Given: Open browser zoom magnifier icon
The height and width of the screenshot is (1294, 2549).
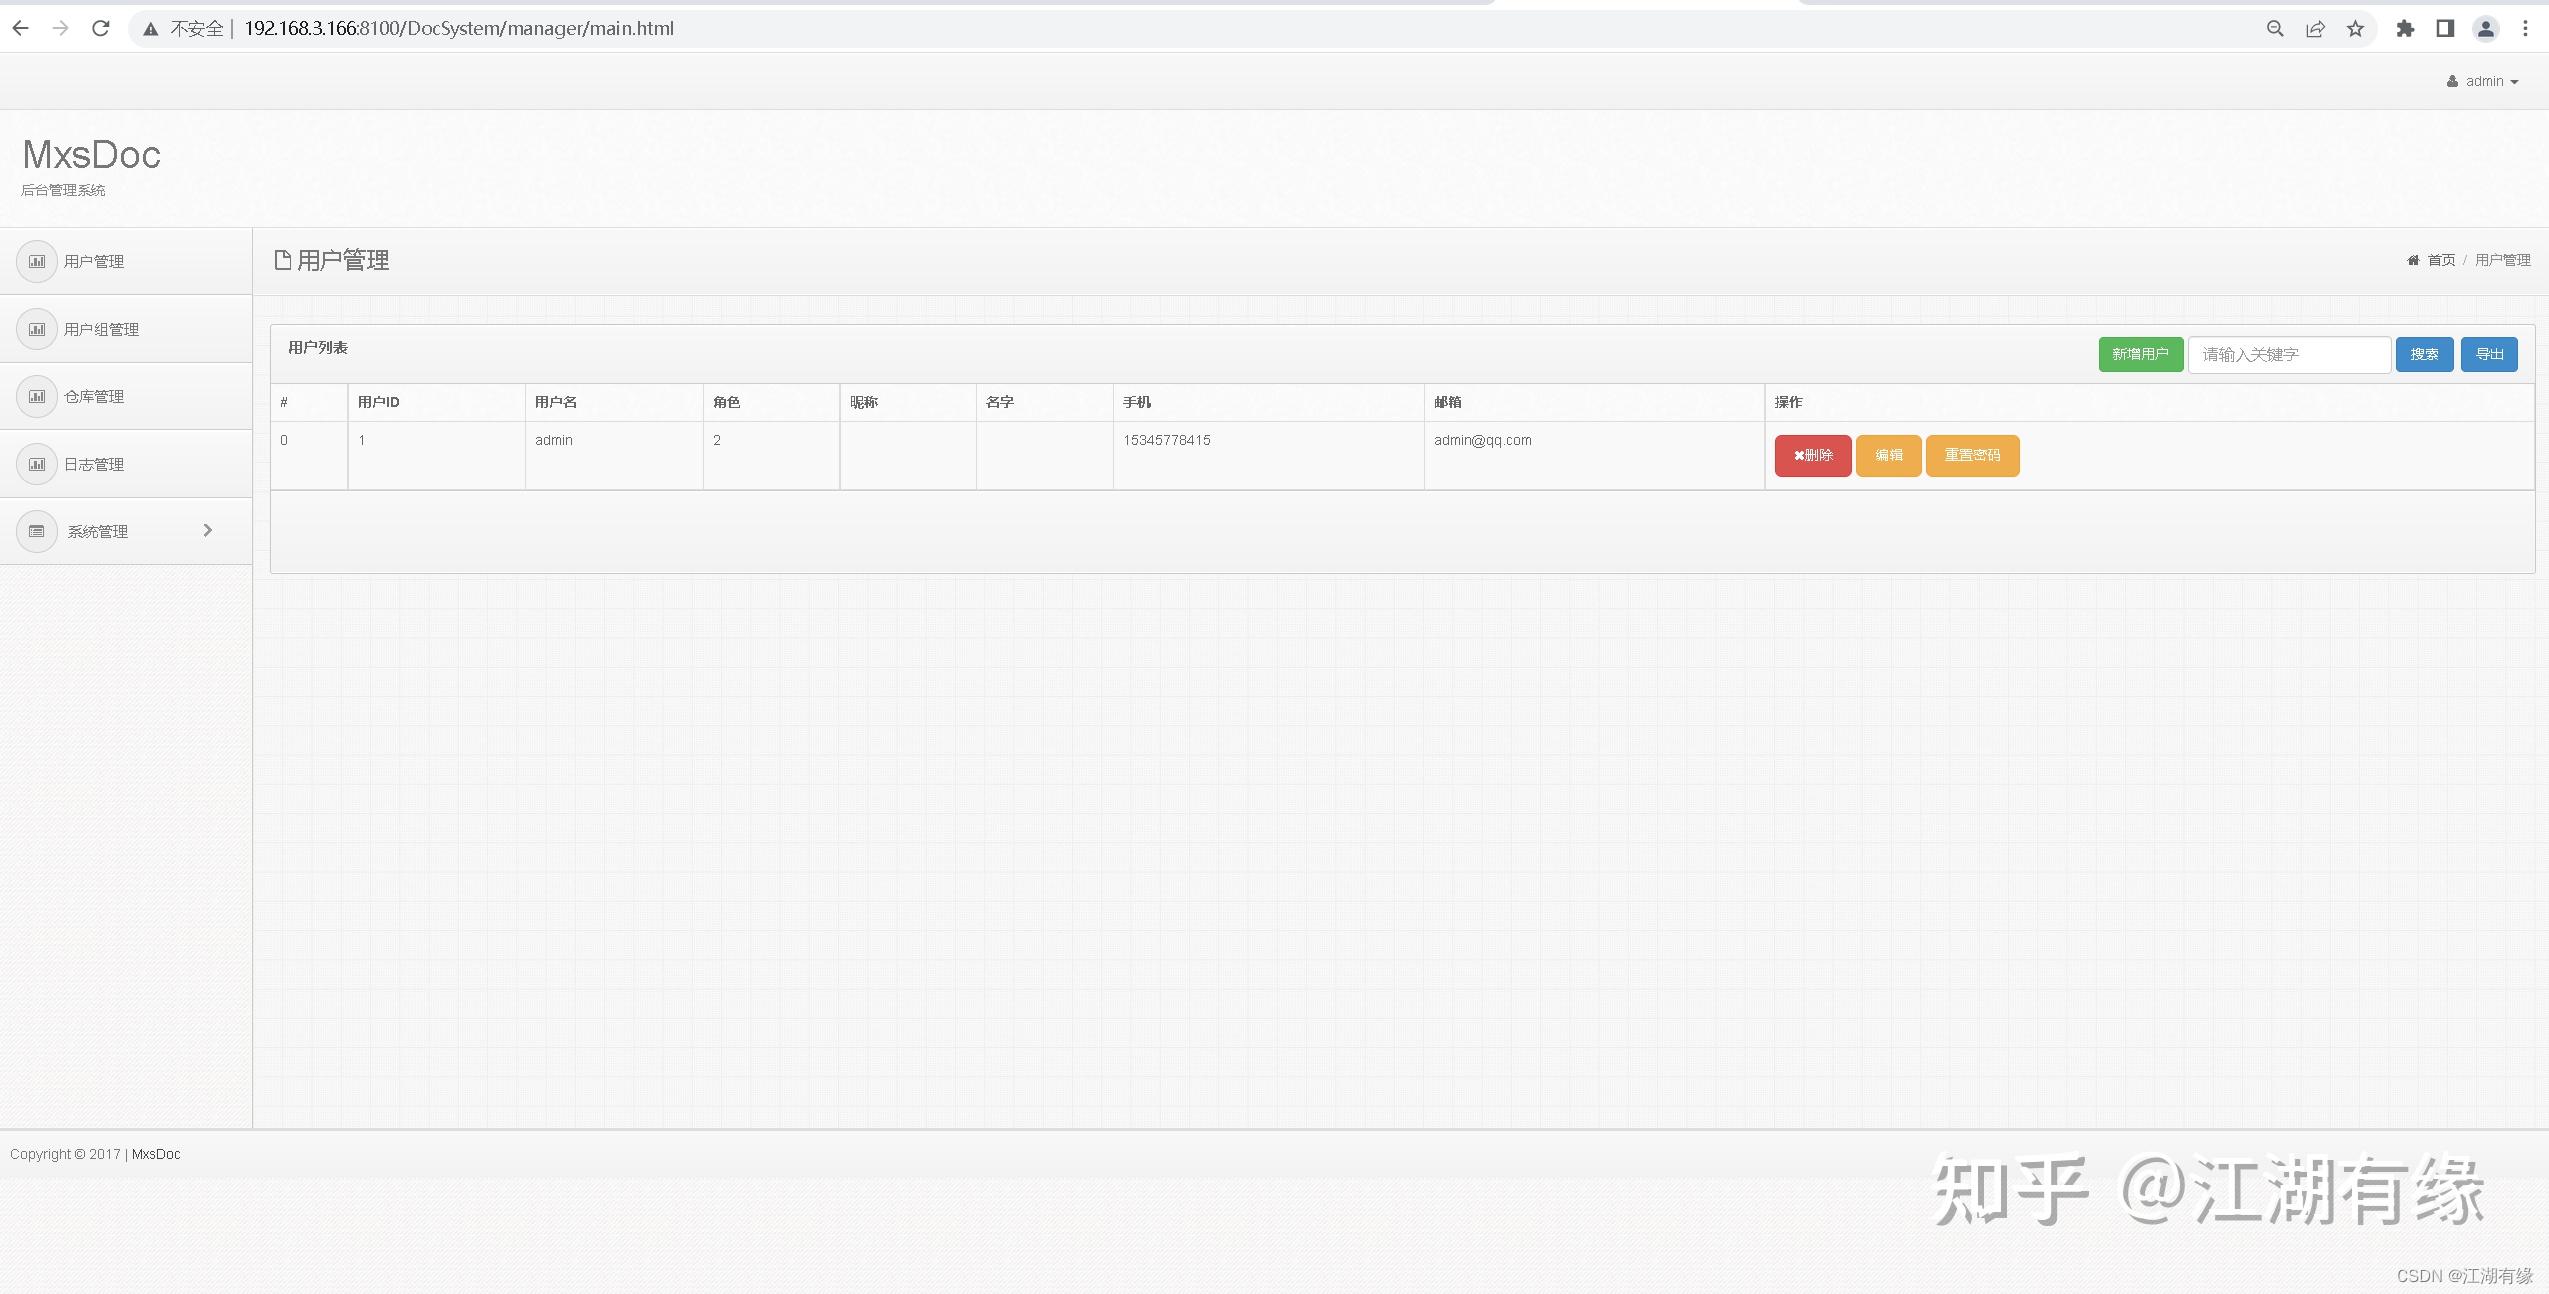Looking at the screenshot, I should [x=2275, y=29].
